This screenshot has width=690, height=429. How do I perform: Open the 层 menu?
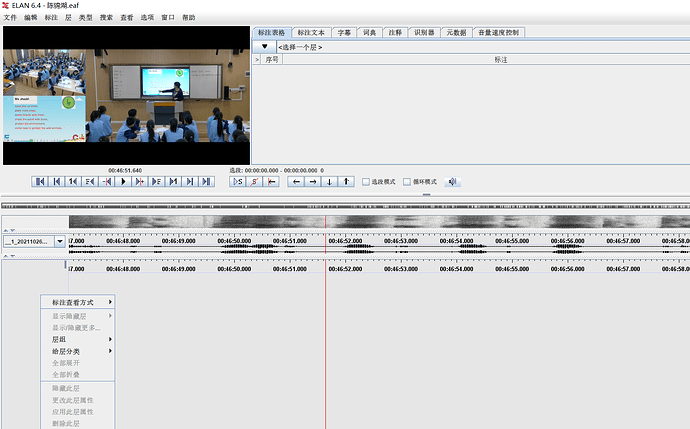68,18
